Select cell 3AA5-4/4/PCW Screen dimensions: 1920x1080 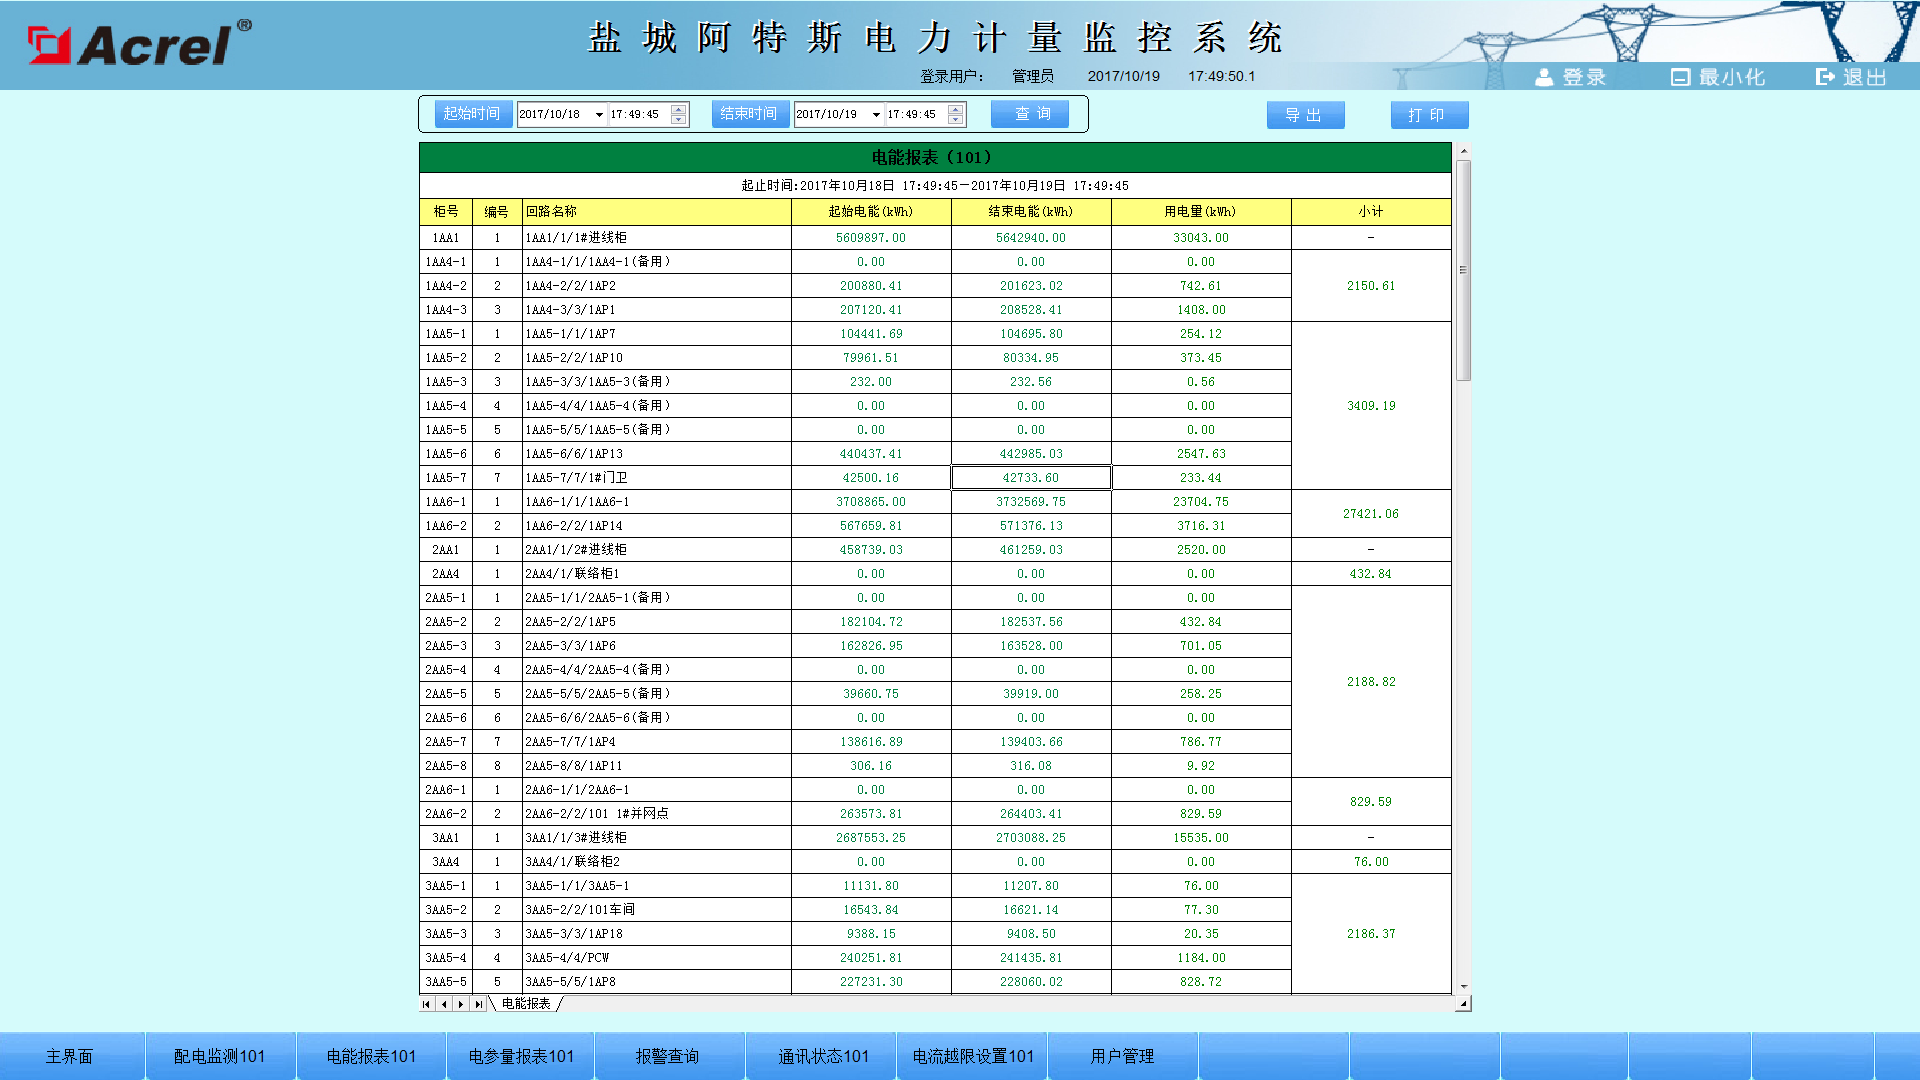[x=657, y=958]
